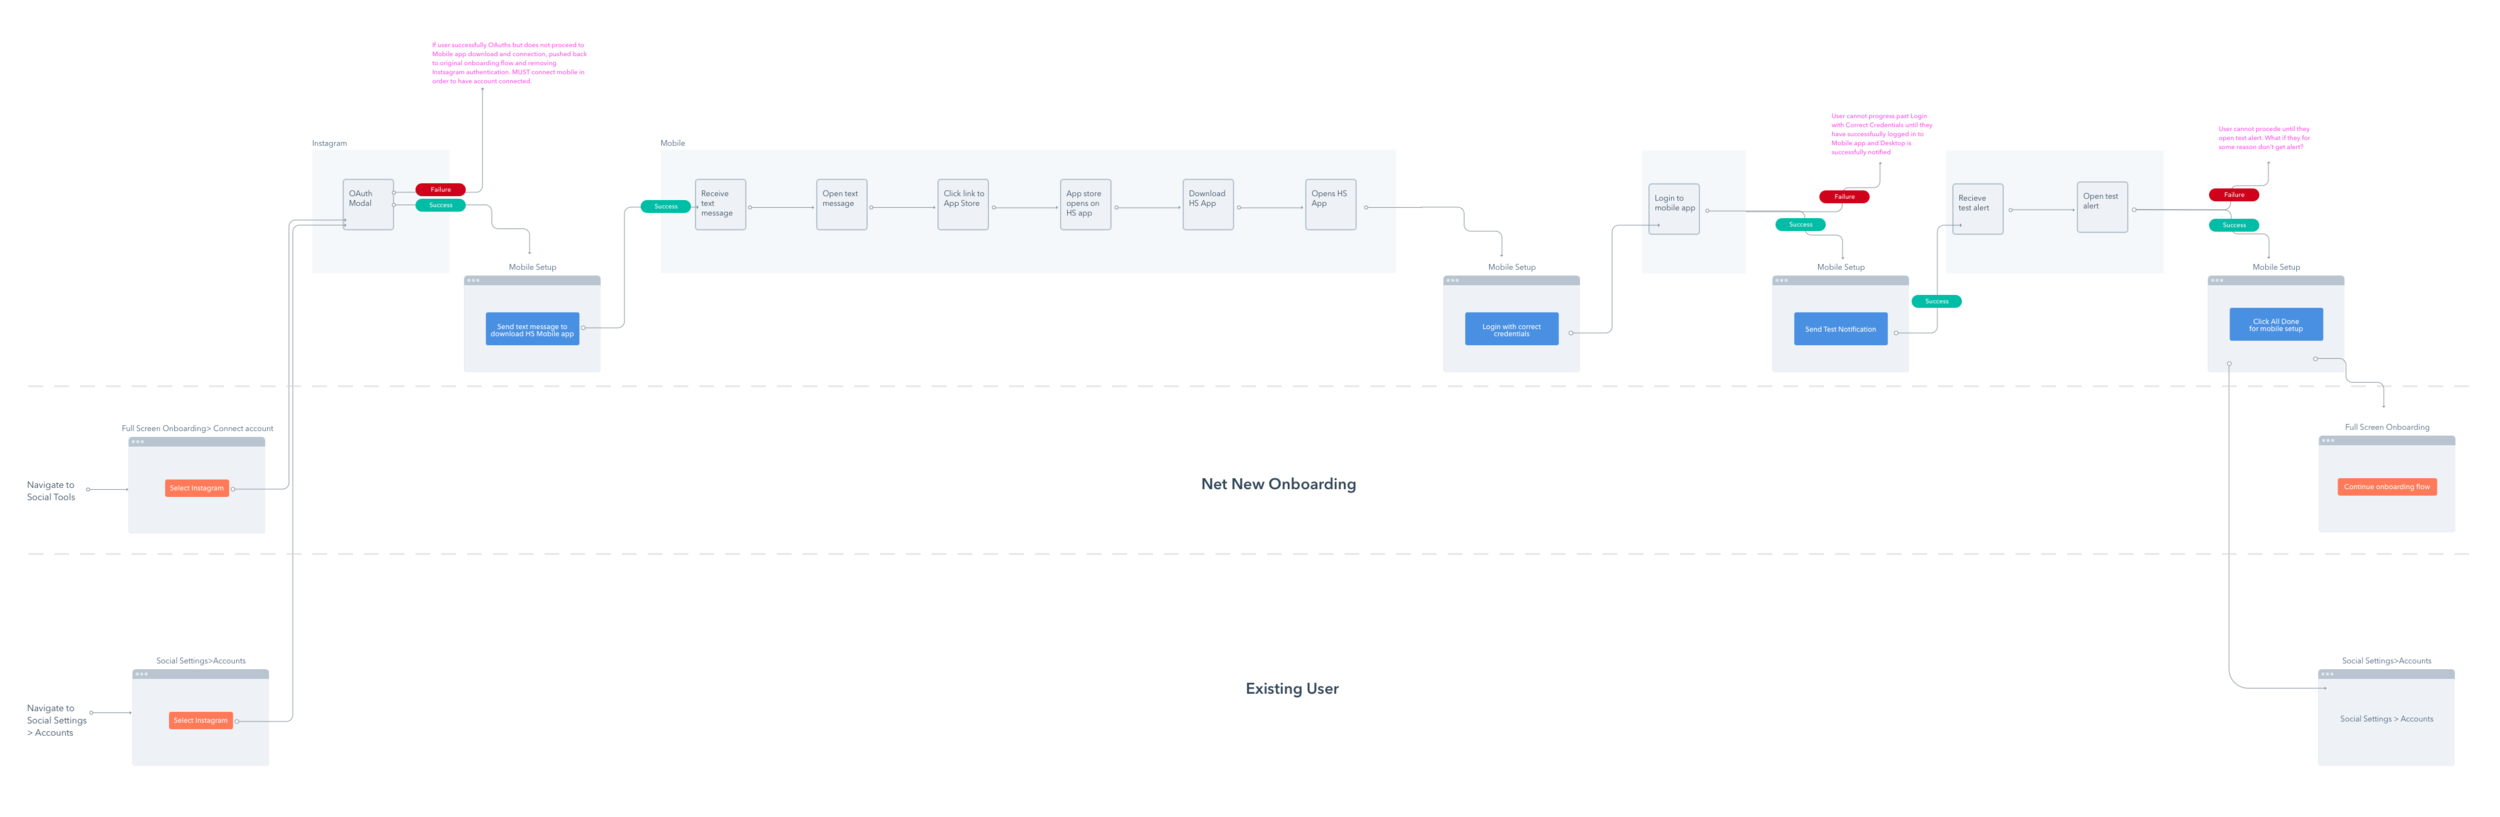2500x817 pixels.
Task: Select the App store opens on HS app step
Action: pyautogui.click(x=1086, y=204)
